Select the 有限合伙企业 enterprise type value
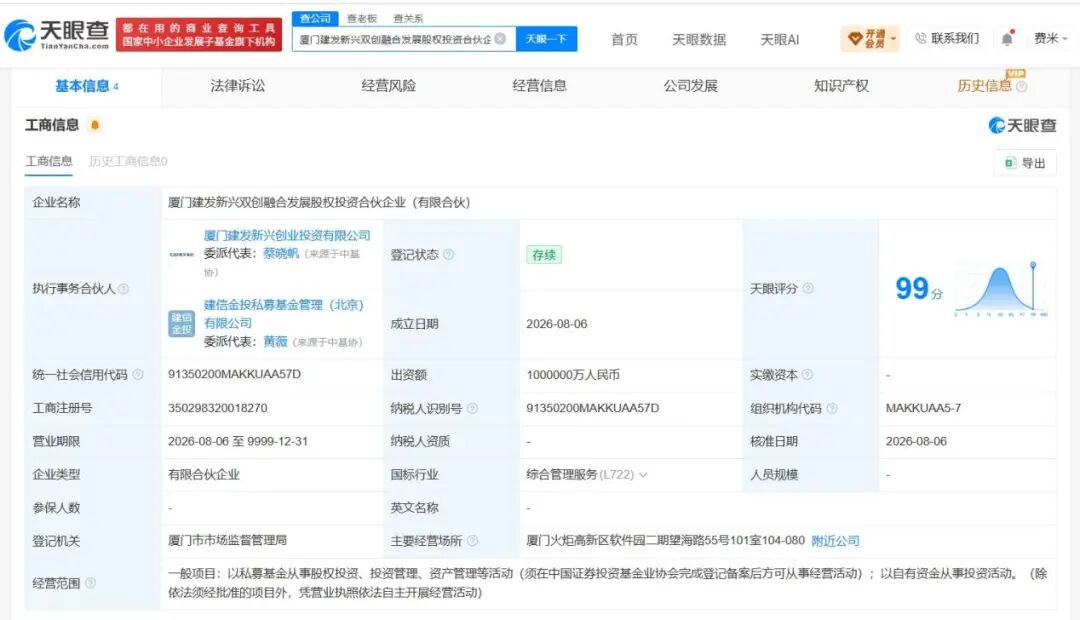 204,475
